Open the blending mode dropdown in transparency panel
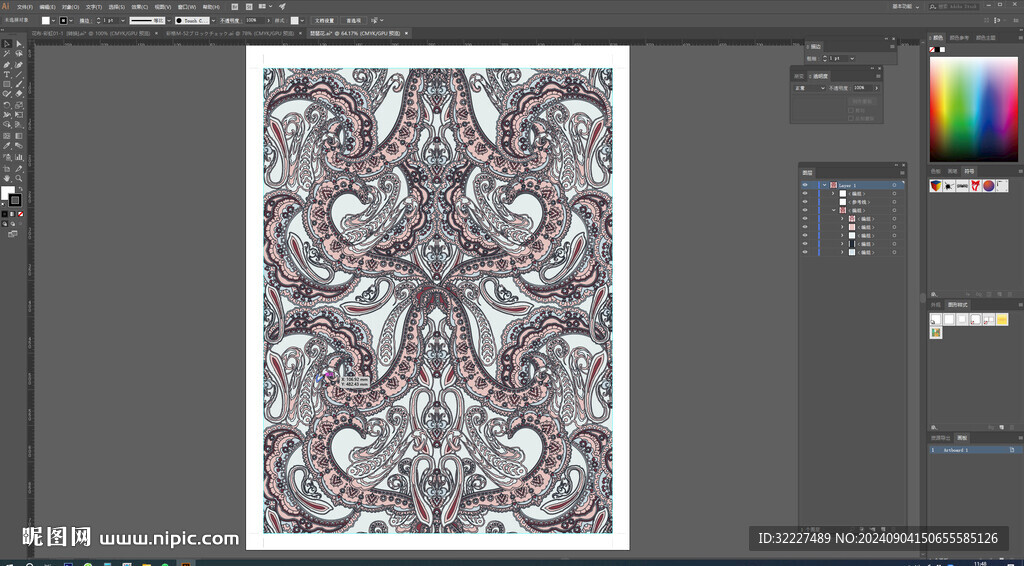 [810, 88]
